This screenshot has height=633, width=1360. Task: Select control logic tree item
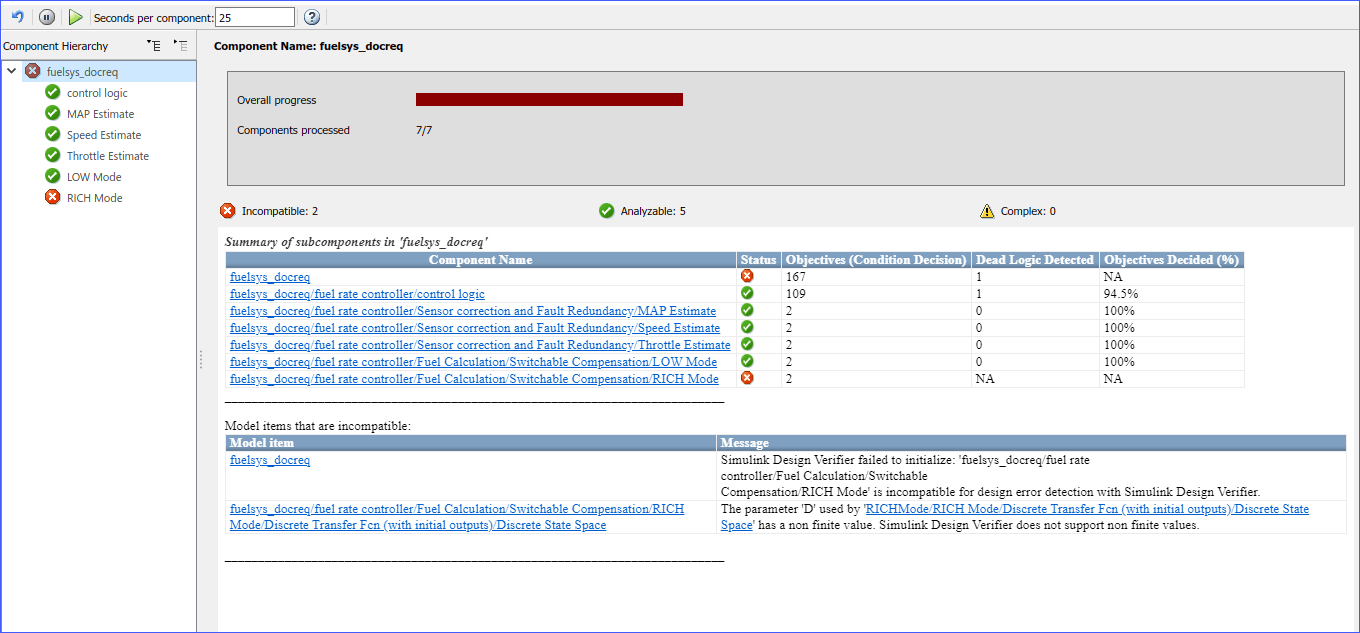point(97,93)
